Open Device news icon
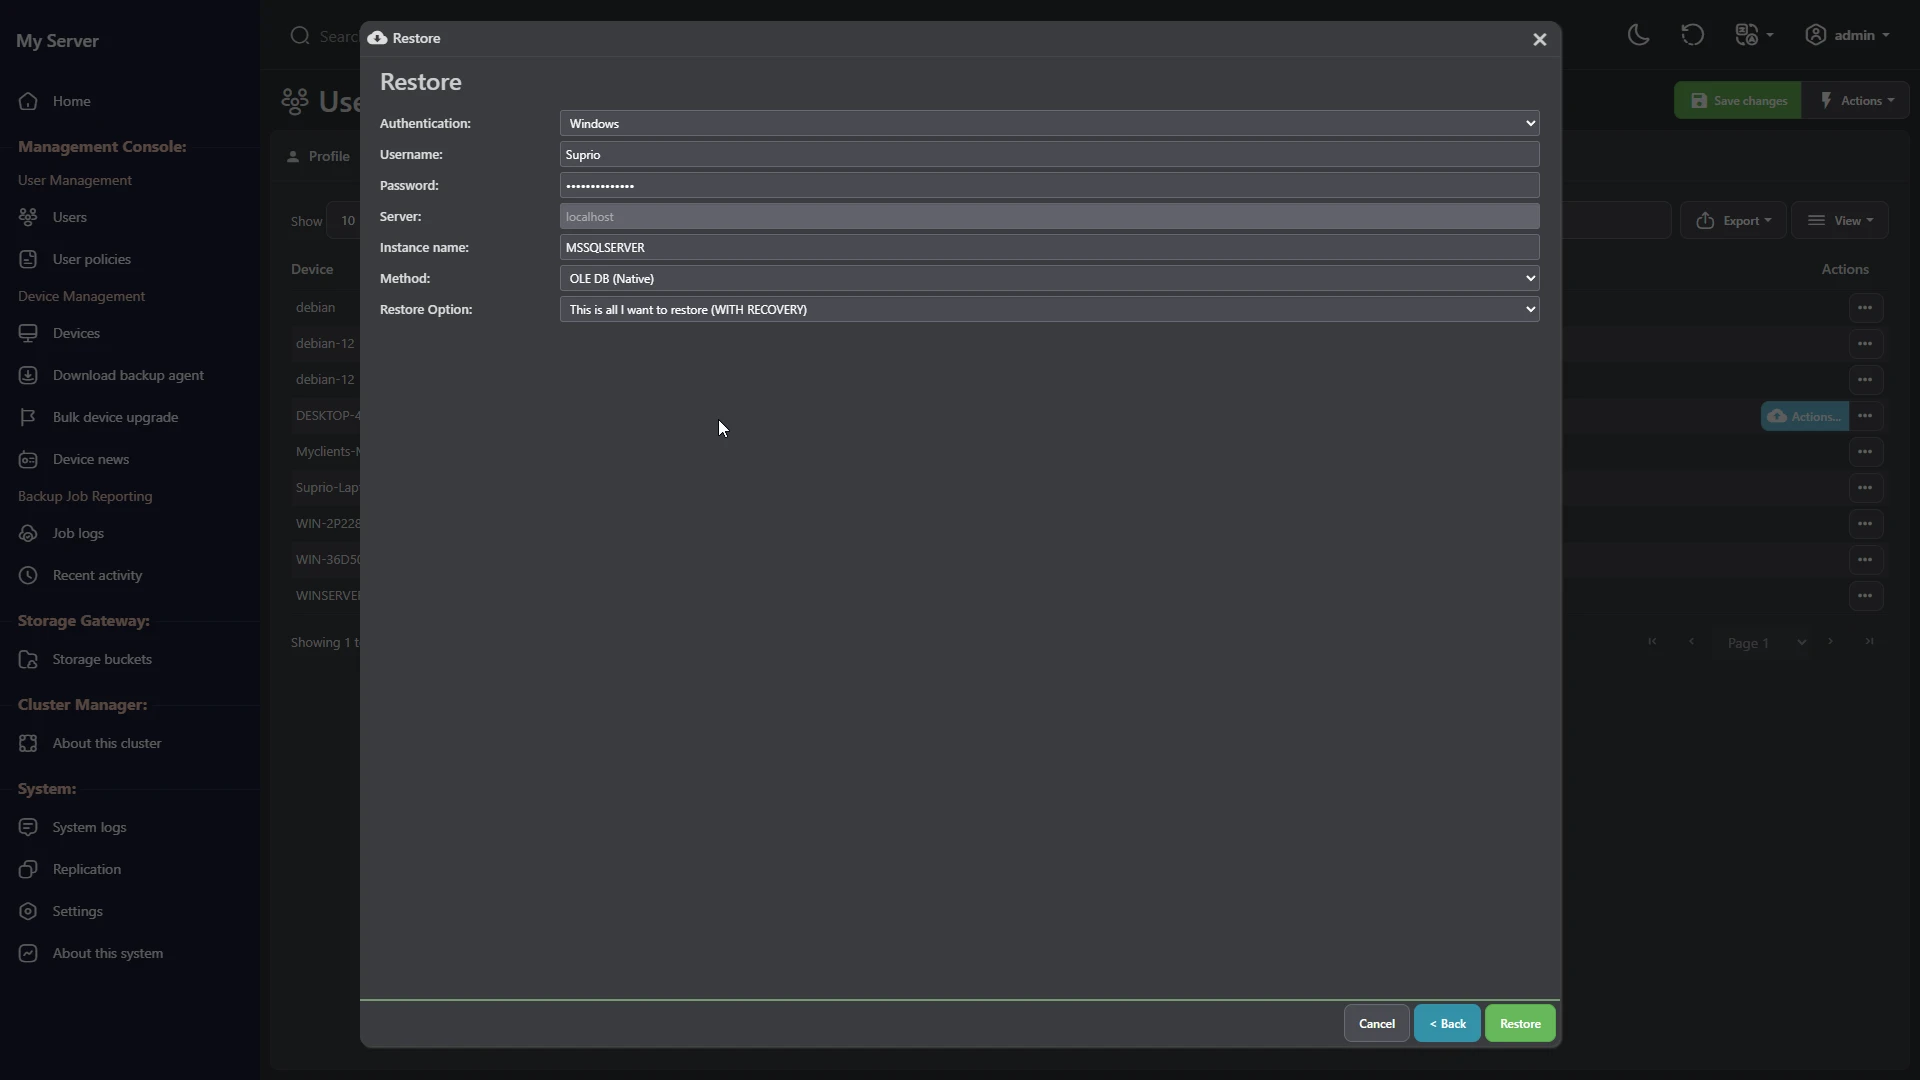Screen dimensions: 1920x1080 tap(28, 459)
